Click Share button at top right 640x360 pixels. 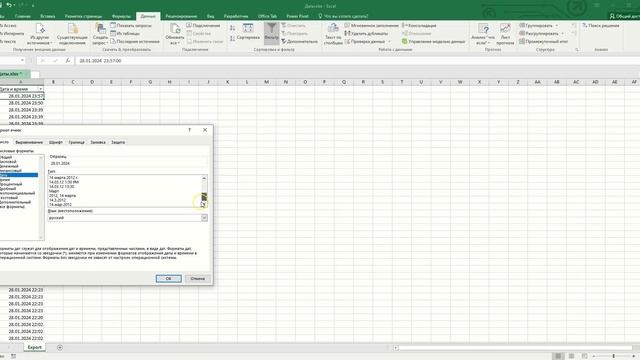[625, 16]
